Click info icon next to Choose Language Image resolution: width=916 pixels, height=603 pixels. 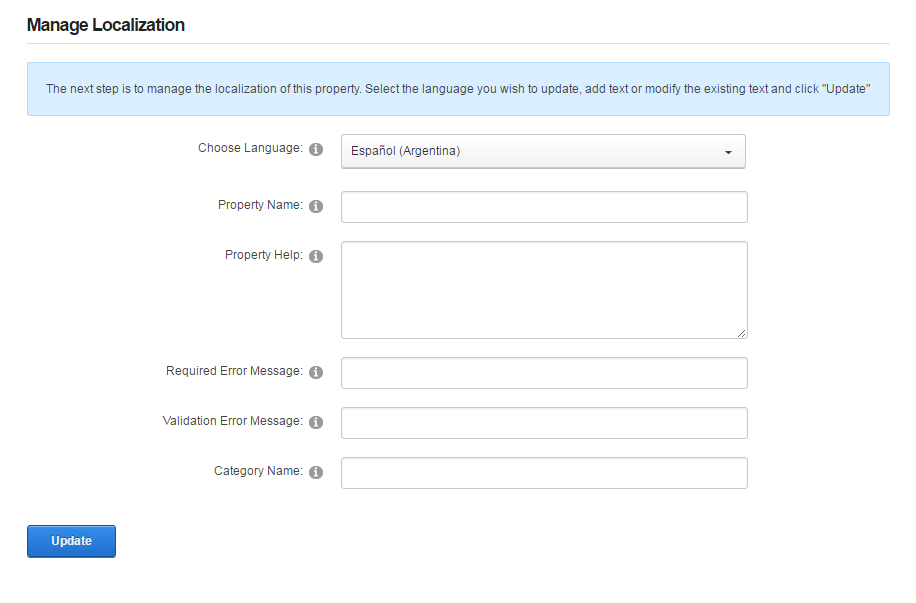click(x=316, y=150)
